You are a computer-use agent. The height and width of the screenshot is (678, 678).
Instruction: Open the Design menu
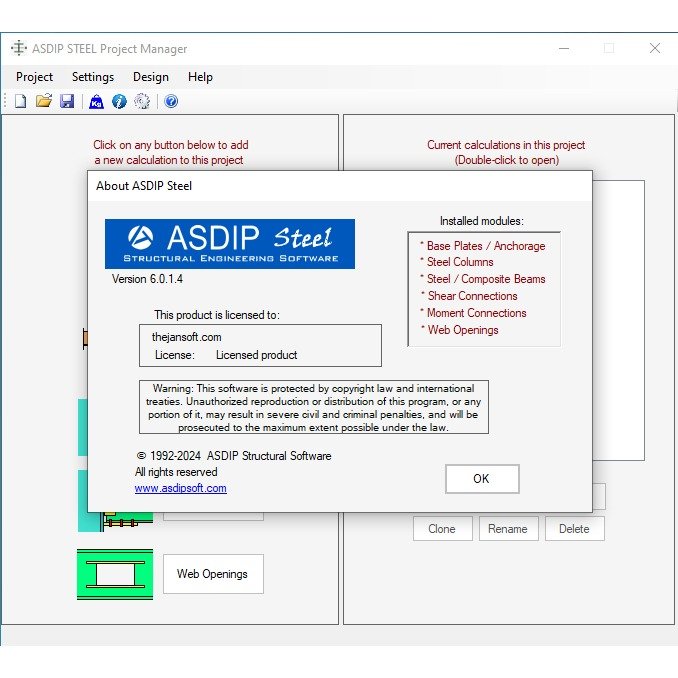[151, 77]
